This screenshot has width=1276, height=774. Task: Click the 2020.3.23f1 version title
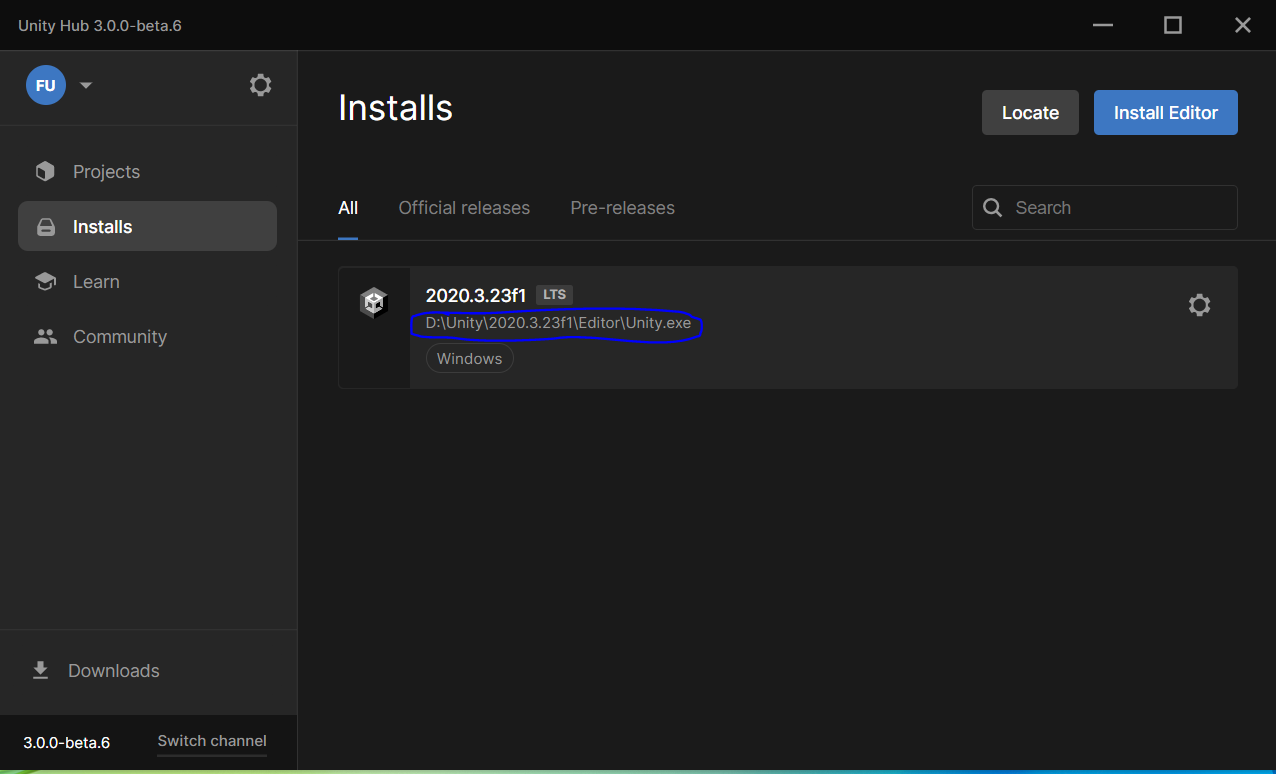click(476, 295)
